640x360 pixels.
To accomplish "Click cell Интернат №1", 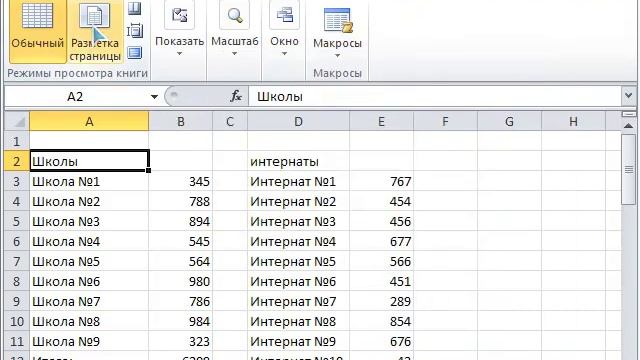I will tap(298, 181).
